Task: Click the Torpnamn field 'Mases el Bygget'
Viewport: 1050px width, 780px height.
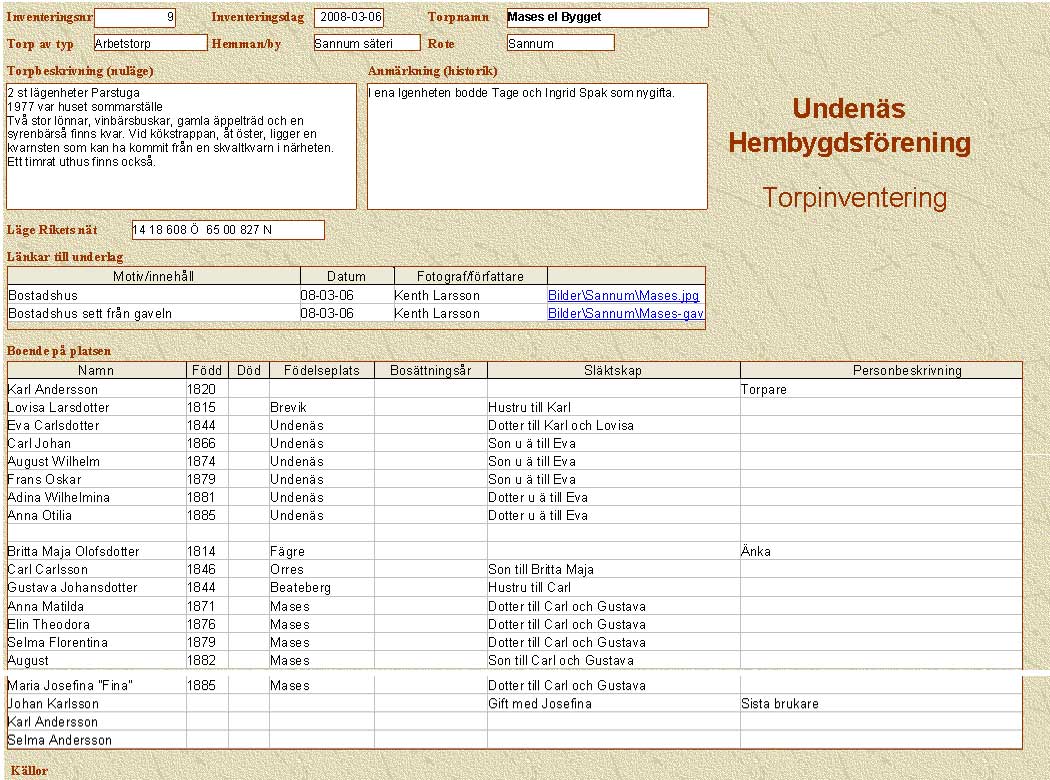Action: tap(606, 17)
